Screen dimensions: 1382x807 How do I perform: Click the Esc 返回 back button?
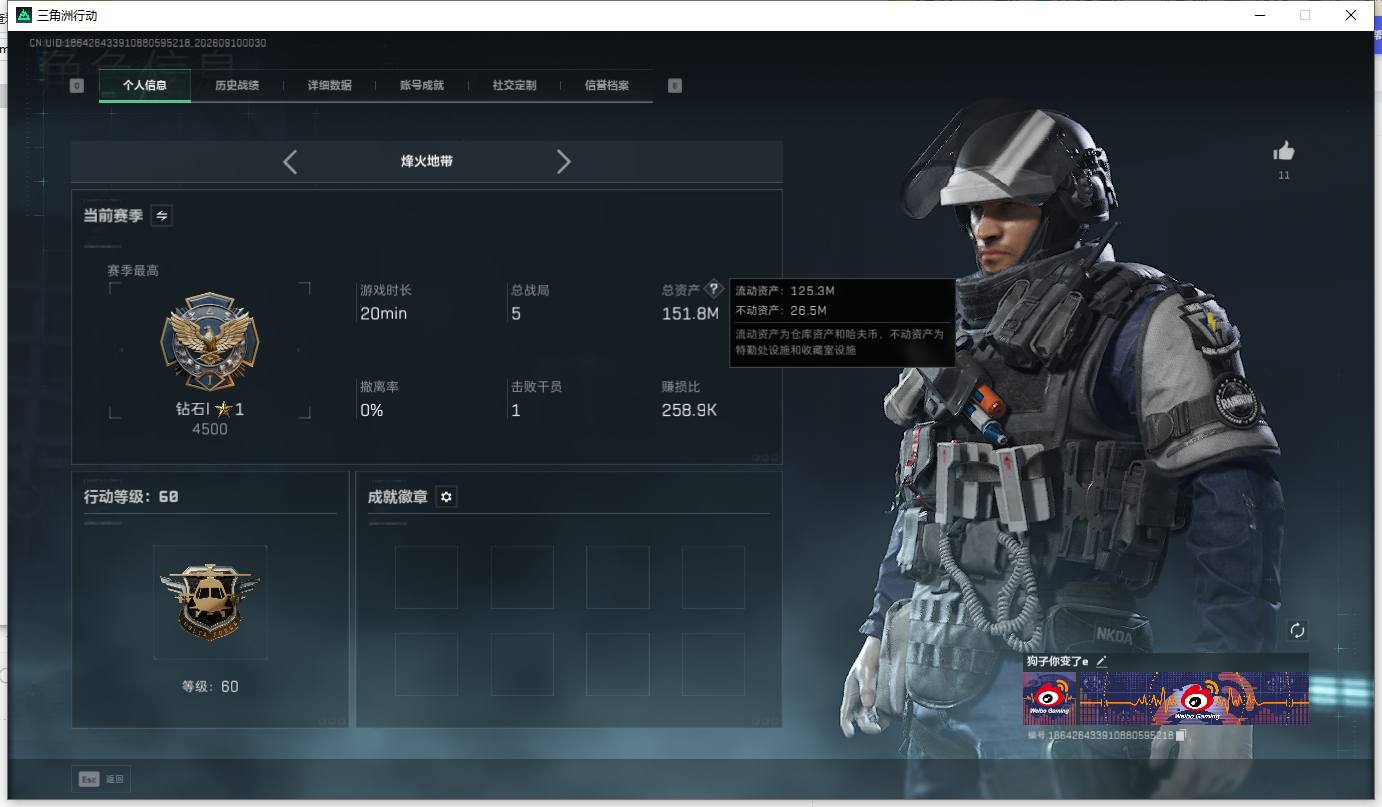[101, 779]
